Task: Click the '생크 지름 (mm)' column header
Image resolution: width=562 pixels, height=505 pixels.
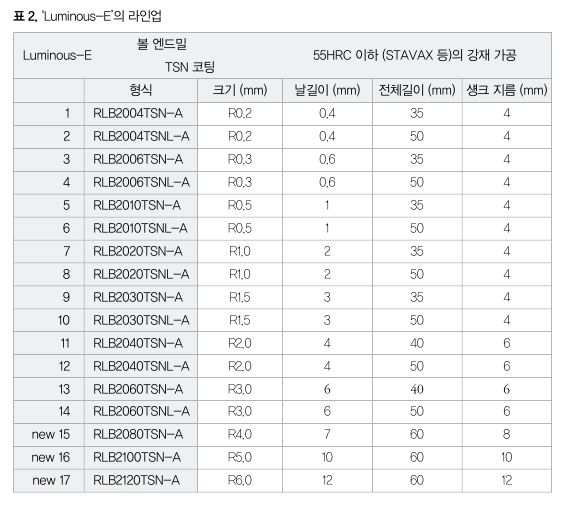Action: pyautogui.click(x=507, y=90)
